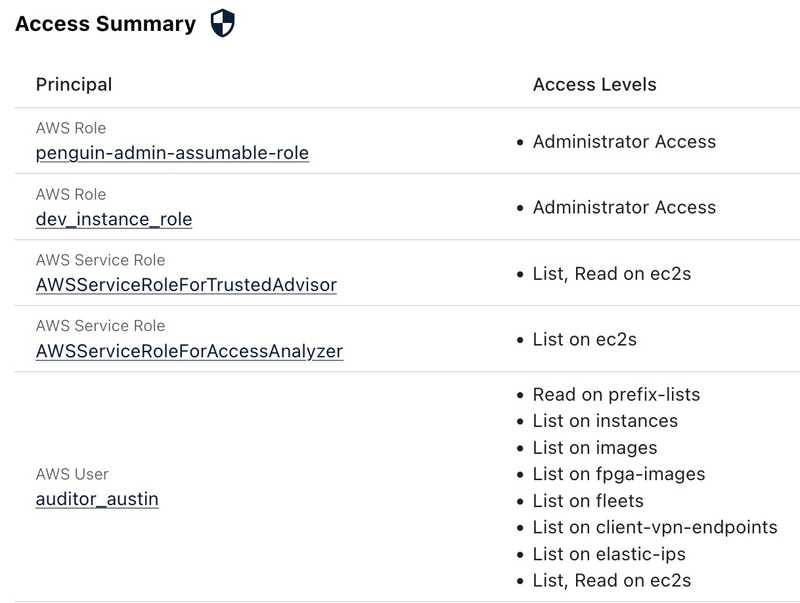The image size is (800, 603).
Task: Open the dev_instance_role principal link
Action: tap(114, 219)
